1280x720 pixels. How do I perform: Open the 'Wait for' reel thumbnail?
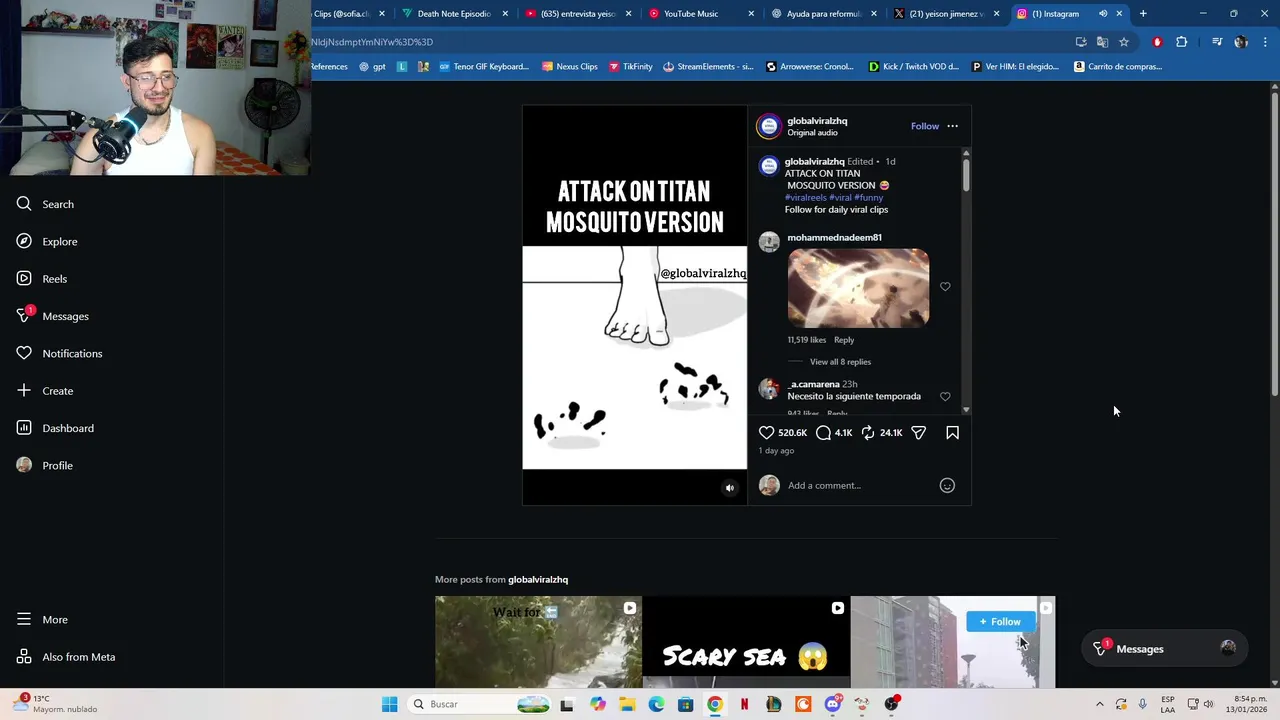coord(538,642)
